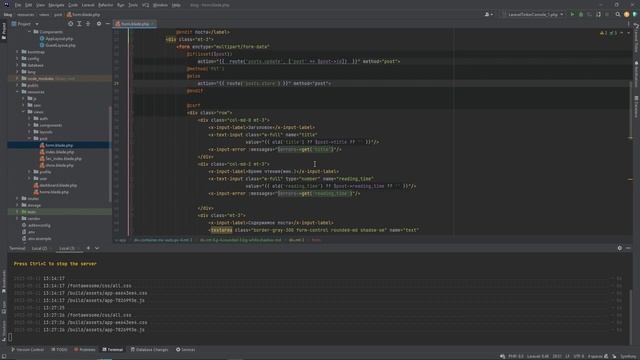The height and width of the screenshot is (360, 640).
Task: Collapse the resources folder
Action: (17, 92)
